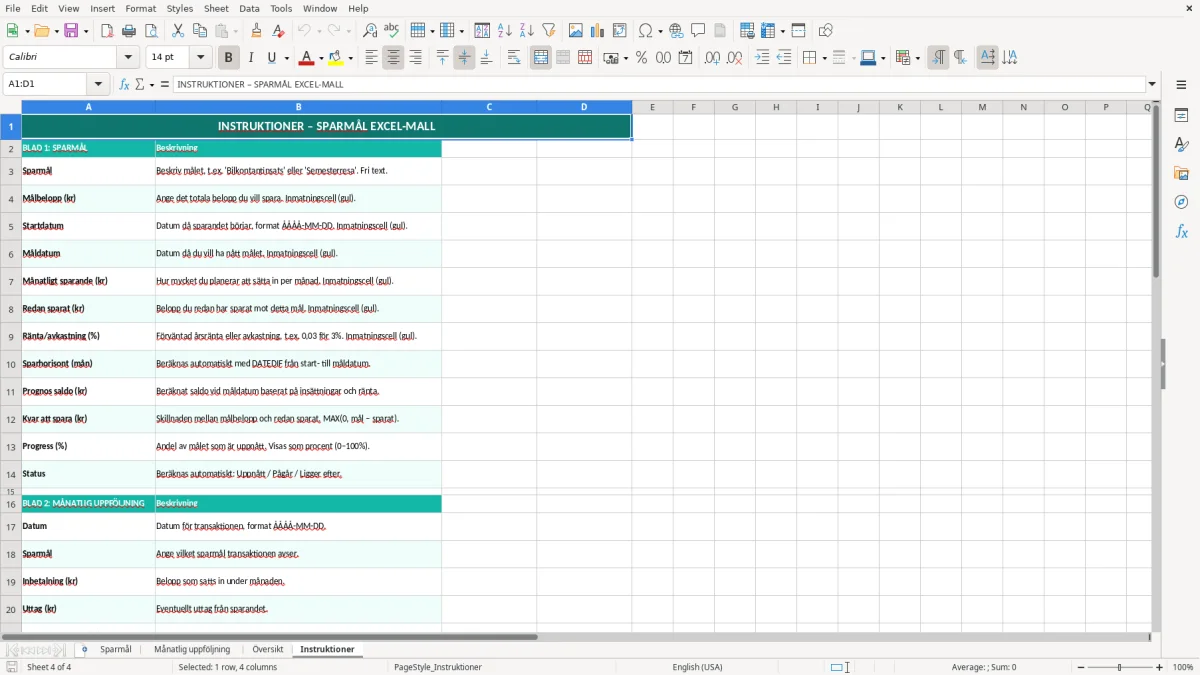Open the Styles menu
This screenshot has height=675, width=1200.
[180, 9]
